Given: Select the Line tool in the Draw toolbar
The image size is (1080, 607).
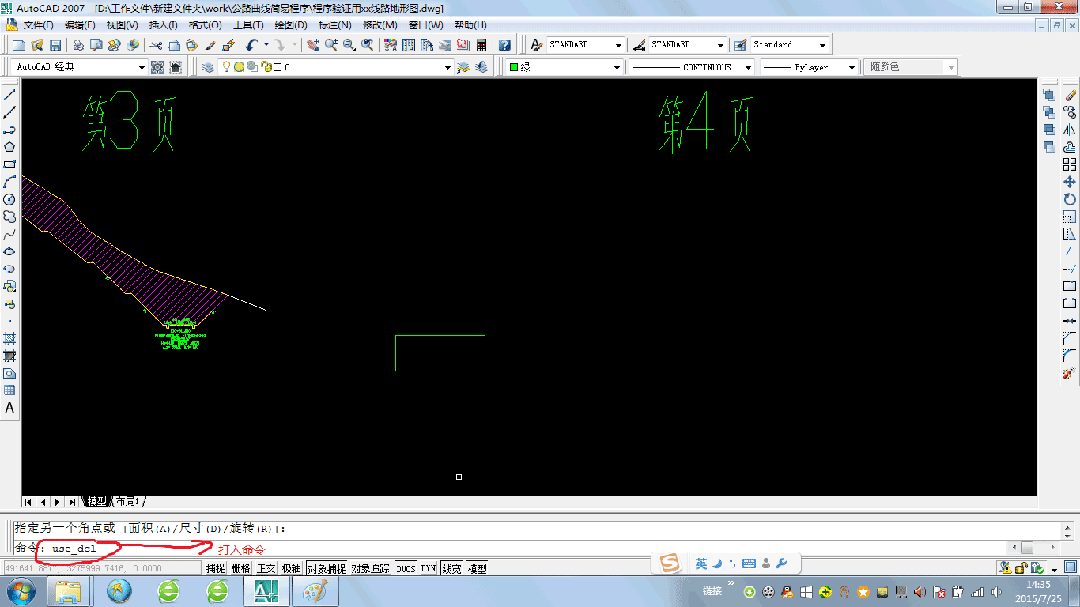Looking at the screenshot, I should (x=10, y=94).
